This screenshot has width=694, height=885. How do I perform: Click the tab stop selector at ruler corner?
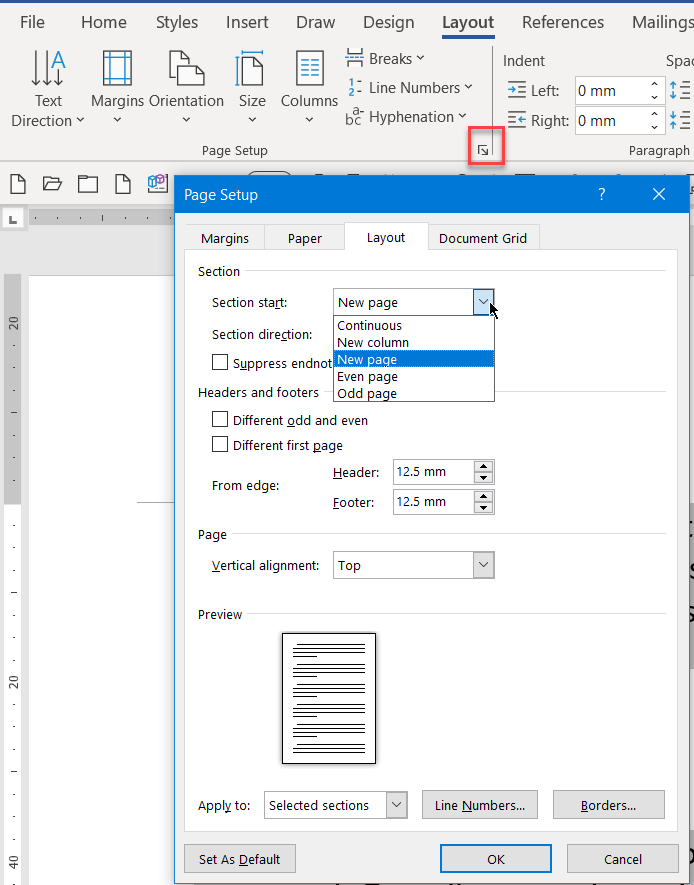(x=12, y=218)
